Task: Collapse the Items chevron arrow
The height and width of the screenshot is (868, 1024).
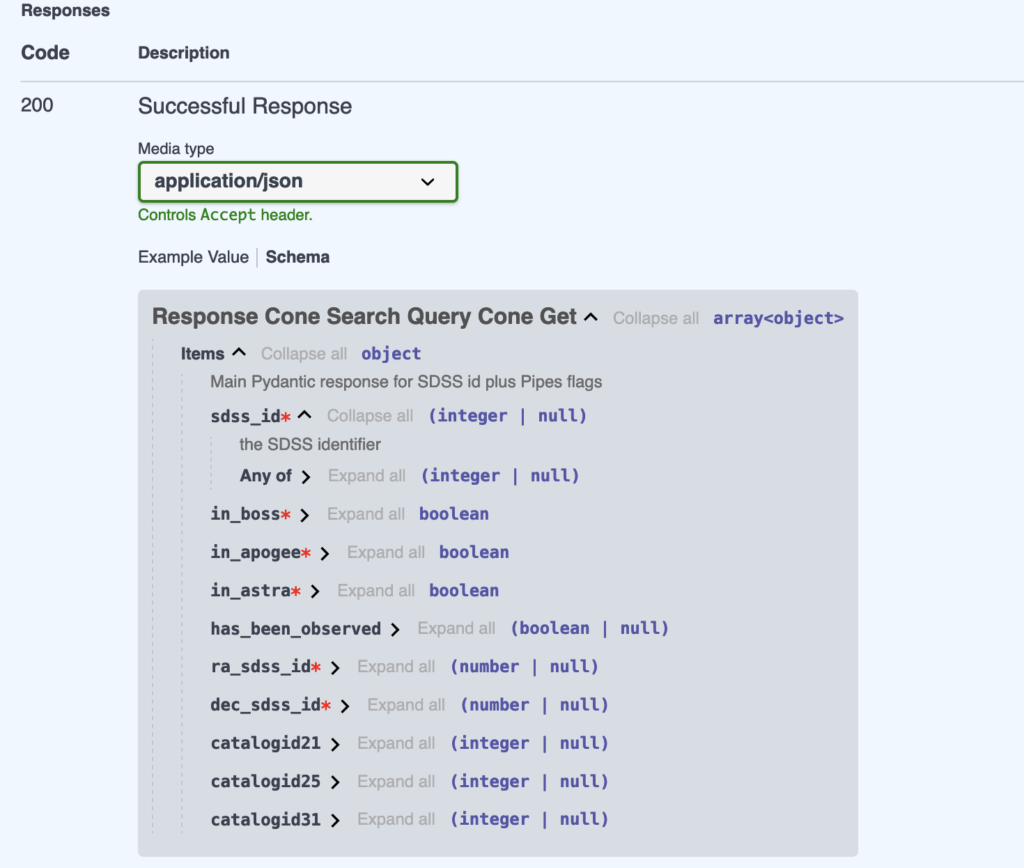Action: pyautogui.click(x=239, y=353)
